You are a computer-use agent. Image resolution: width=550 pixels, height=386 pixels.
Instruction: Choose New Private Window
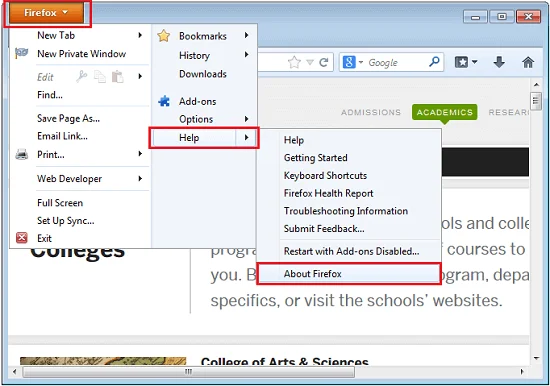coord(81,54)
